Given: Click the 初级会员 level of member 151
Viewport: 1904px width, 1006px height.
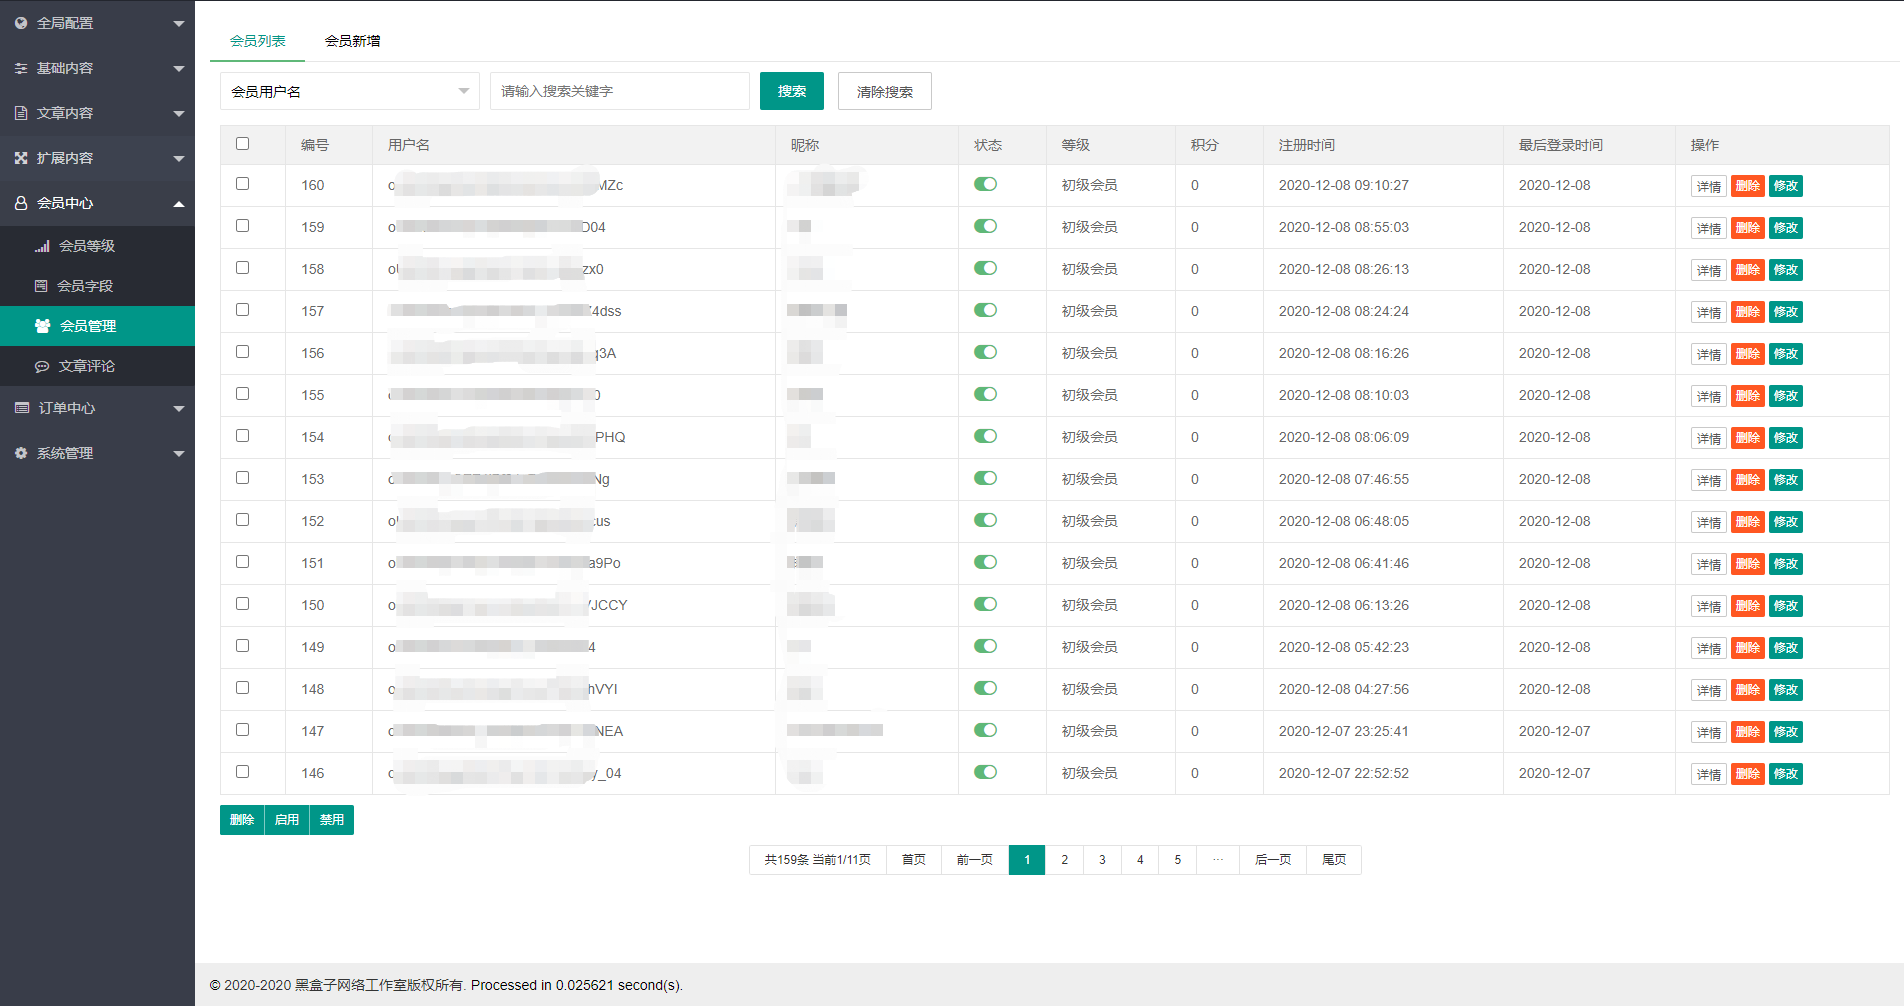Looking at the screenshot, I should 1090,563.
